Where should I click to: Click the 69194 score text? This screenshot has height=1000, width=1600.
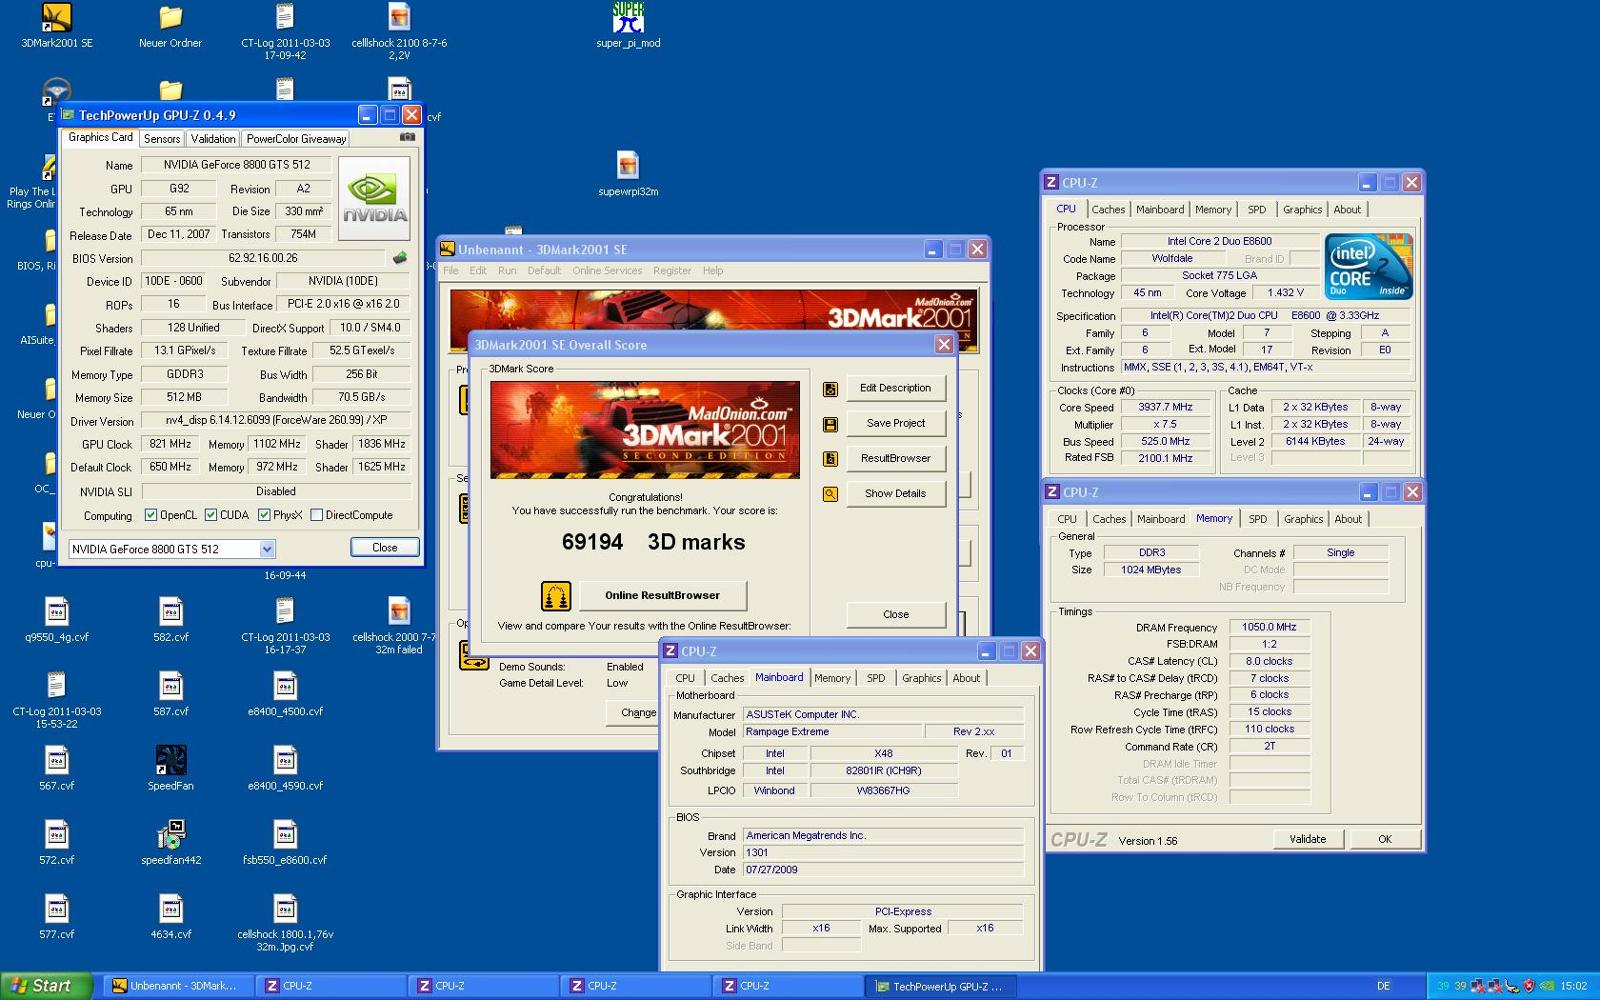pyautogui.click(x=592, y=542)
